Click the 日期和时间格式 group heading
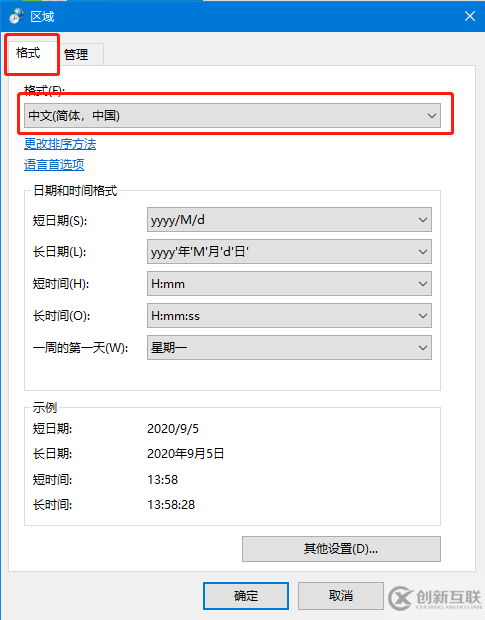This screenshot has width=485, height=620. 75,191
